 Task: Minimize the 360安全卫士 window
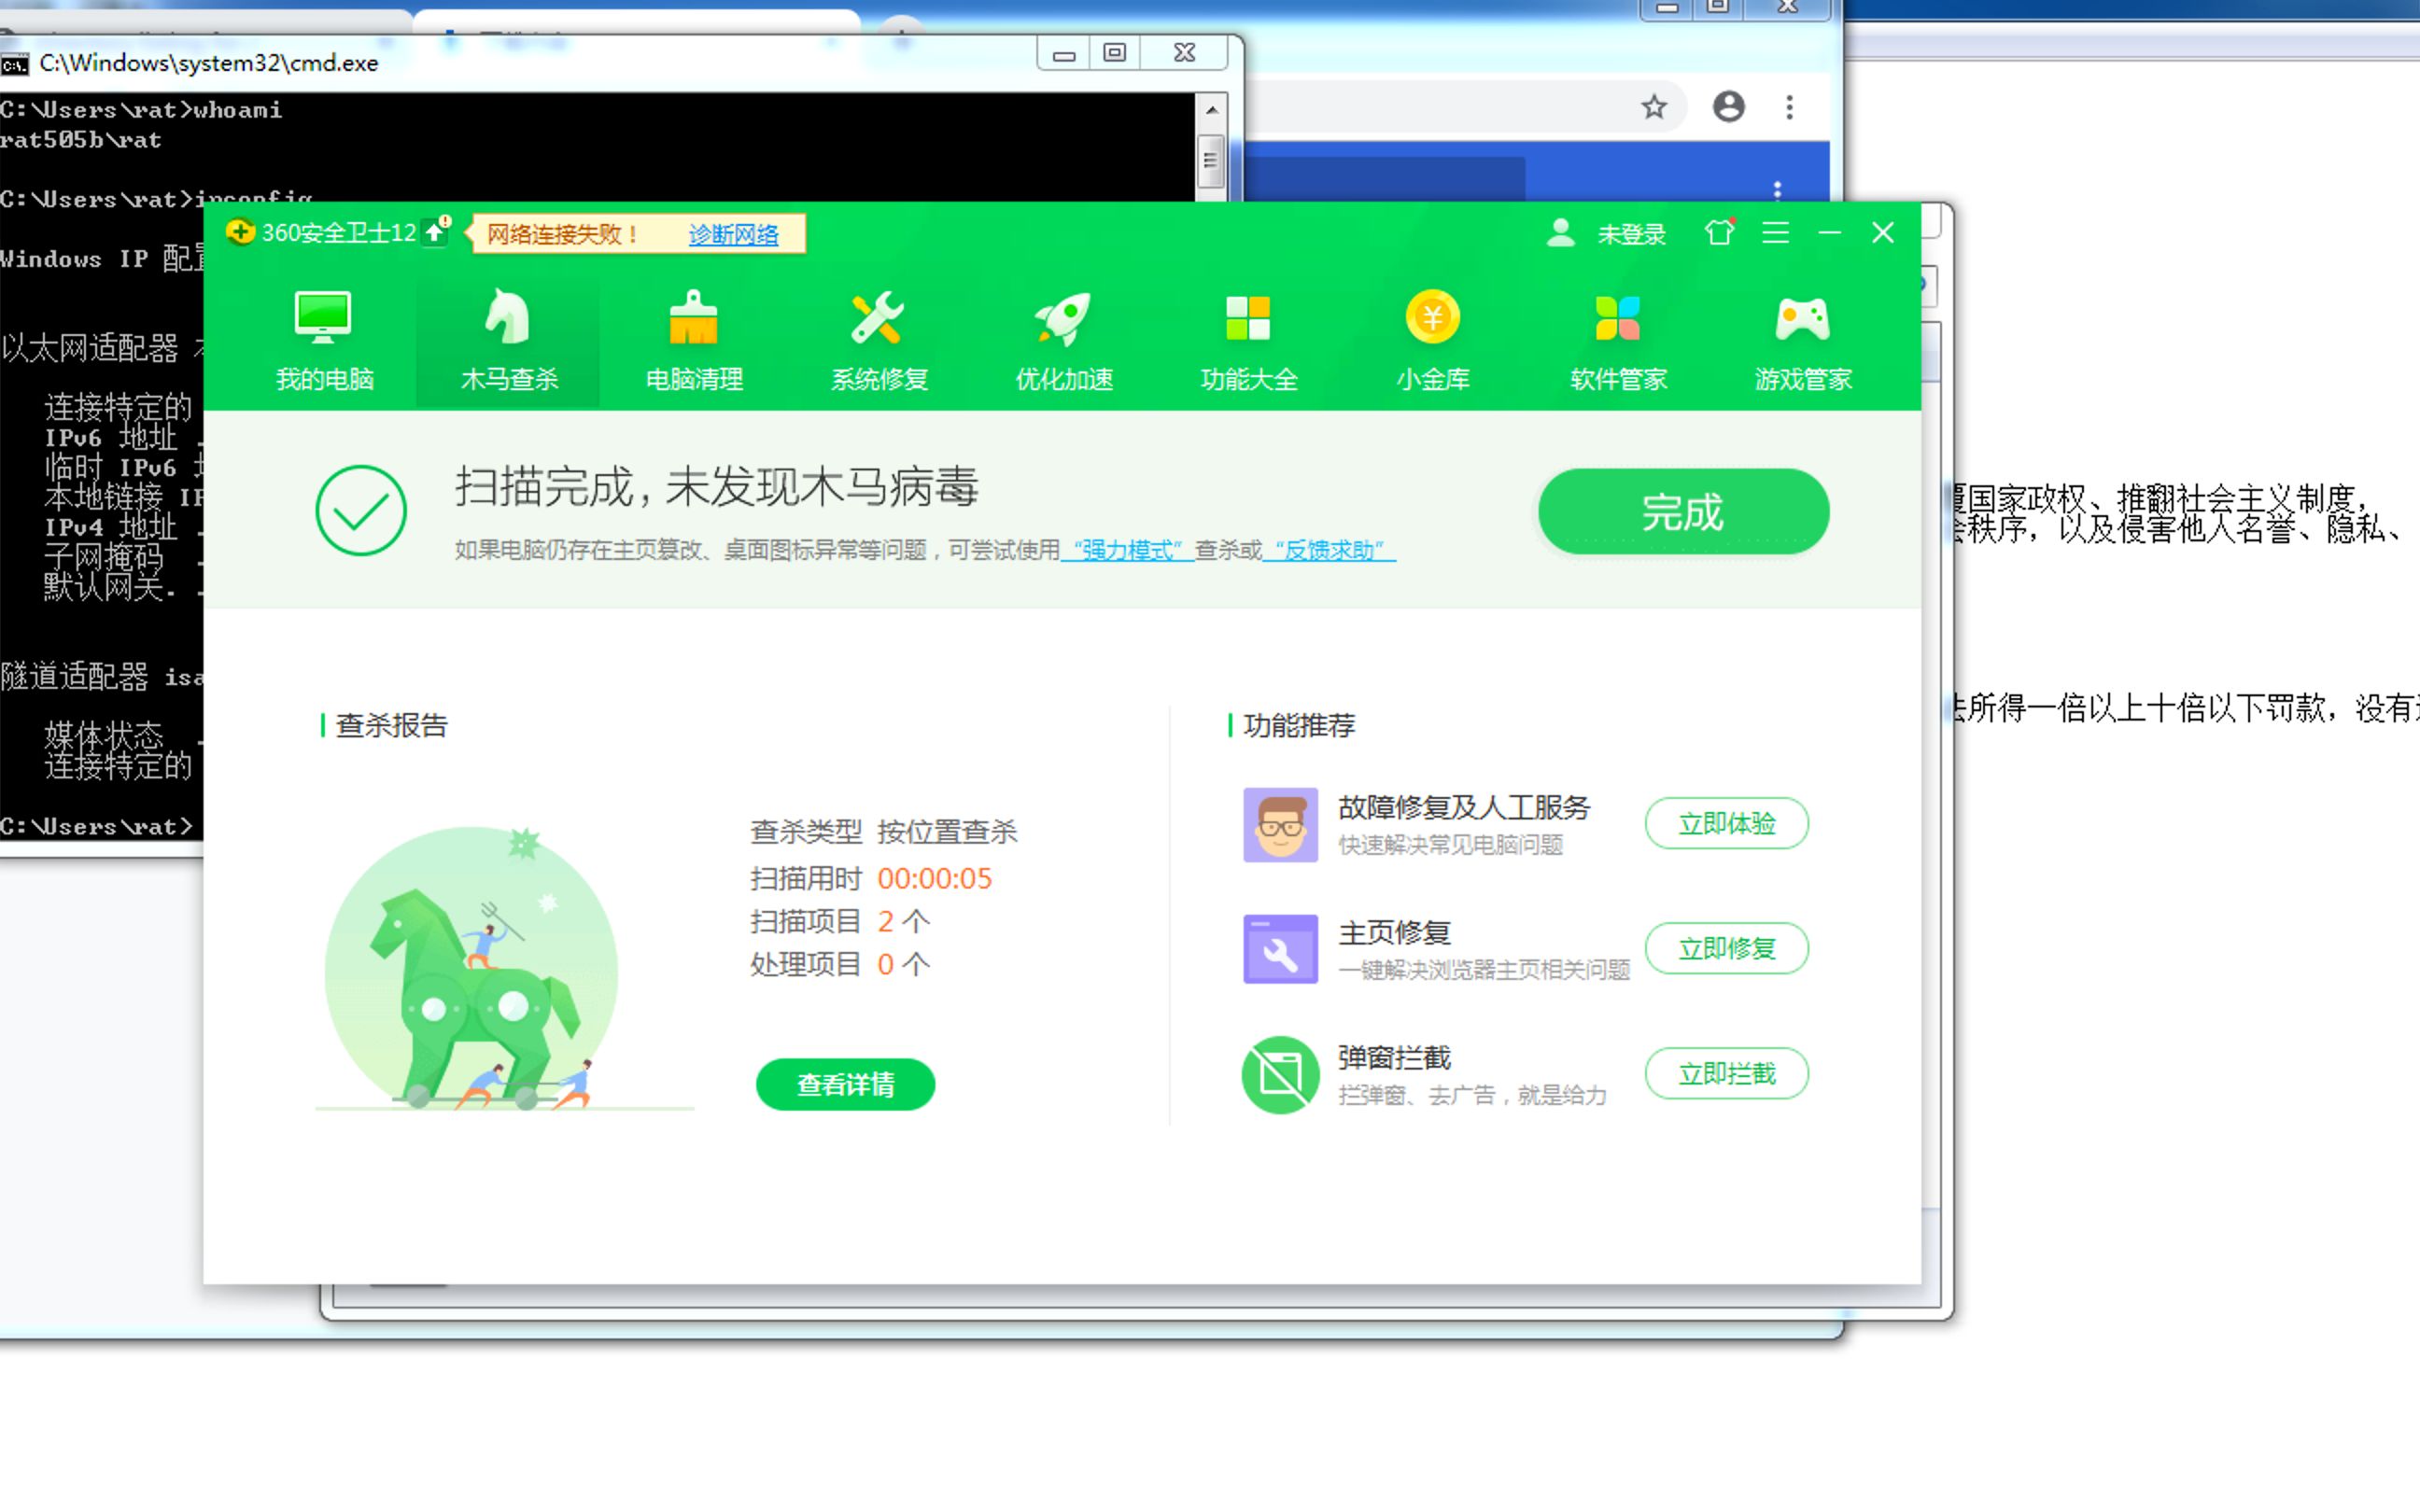pyautogui.click(x=1829, y=232)
